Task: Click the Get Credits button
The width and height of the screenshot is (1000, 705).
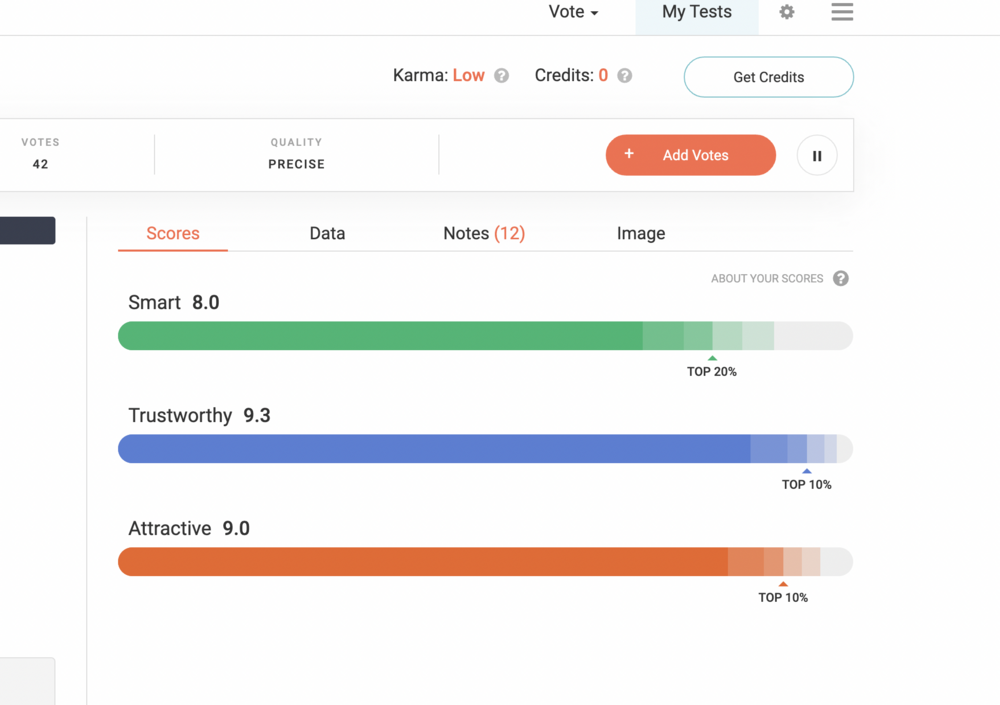Action: pos(768,77)
